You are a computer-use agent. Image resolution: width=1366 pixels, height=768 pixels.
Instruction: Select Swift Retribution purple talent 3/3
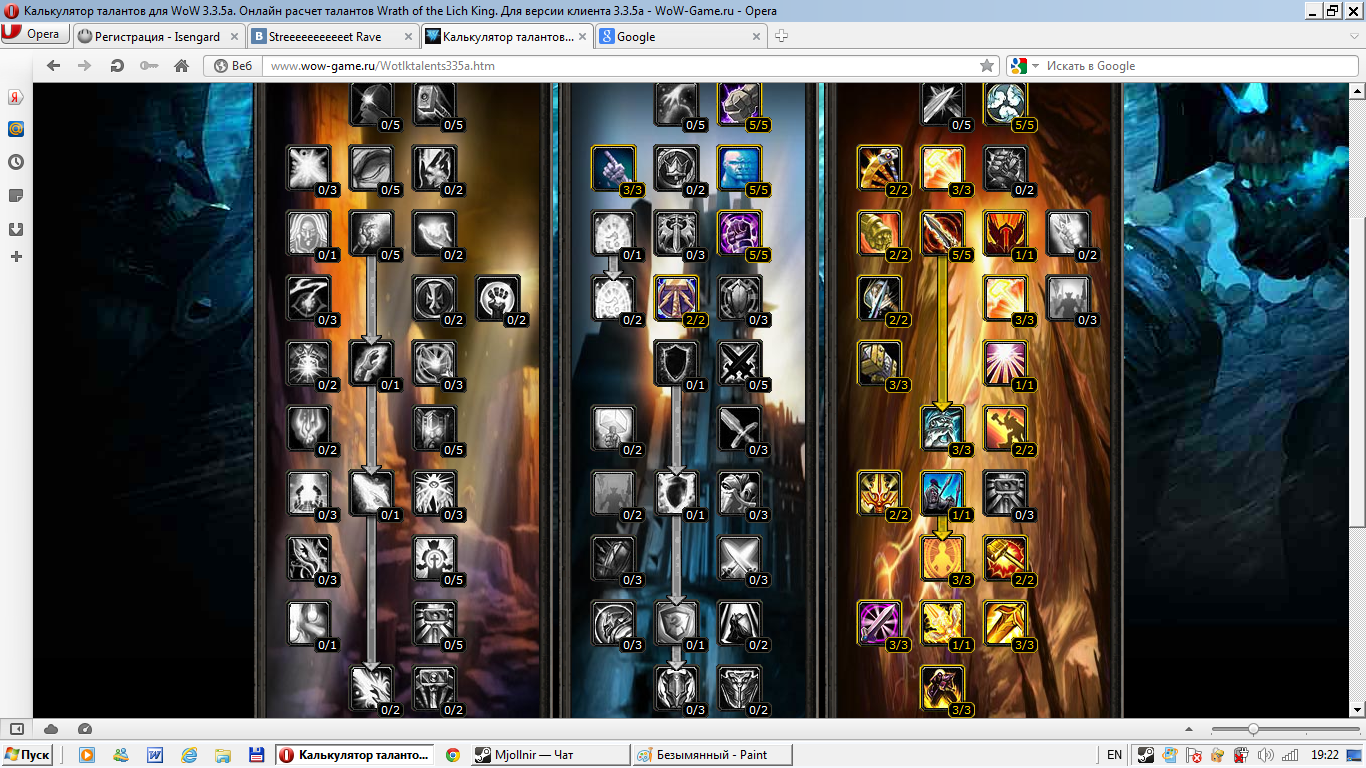880,624
